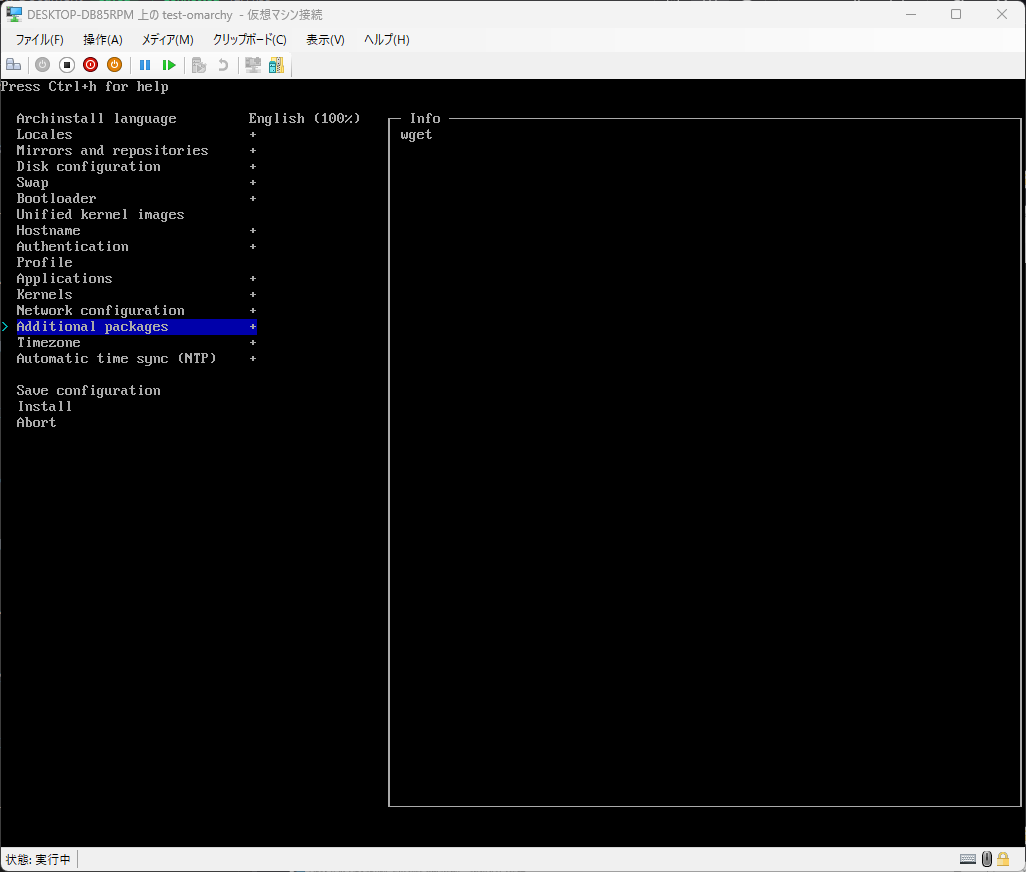
Task: Select highlighted 'Additional packages' entry
Action: point(136,326)
